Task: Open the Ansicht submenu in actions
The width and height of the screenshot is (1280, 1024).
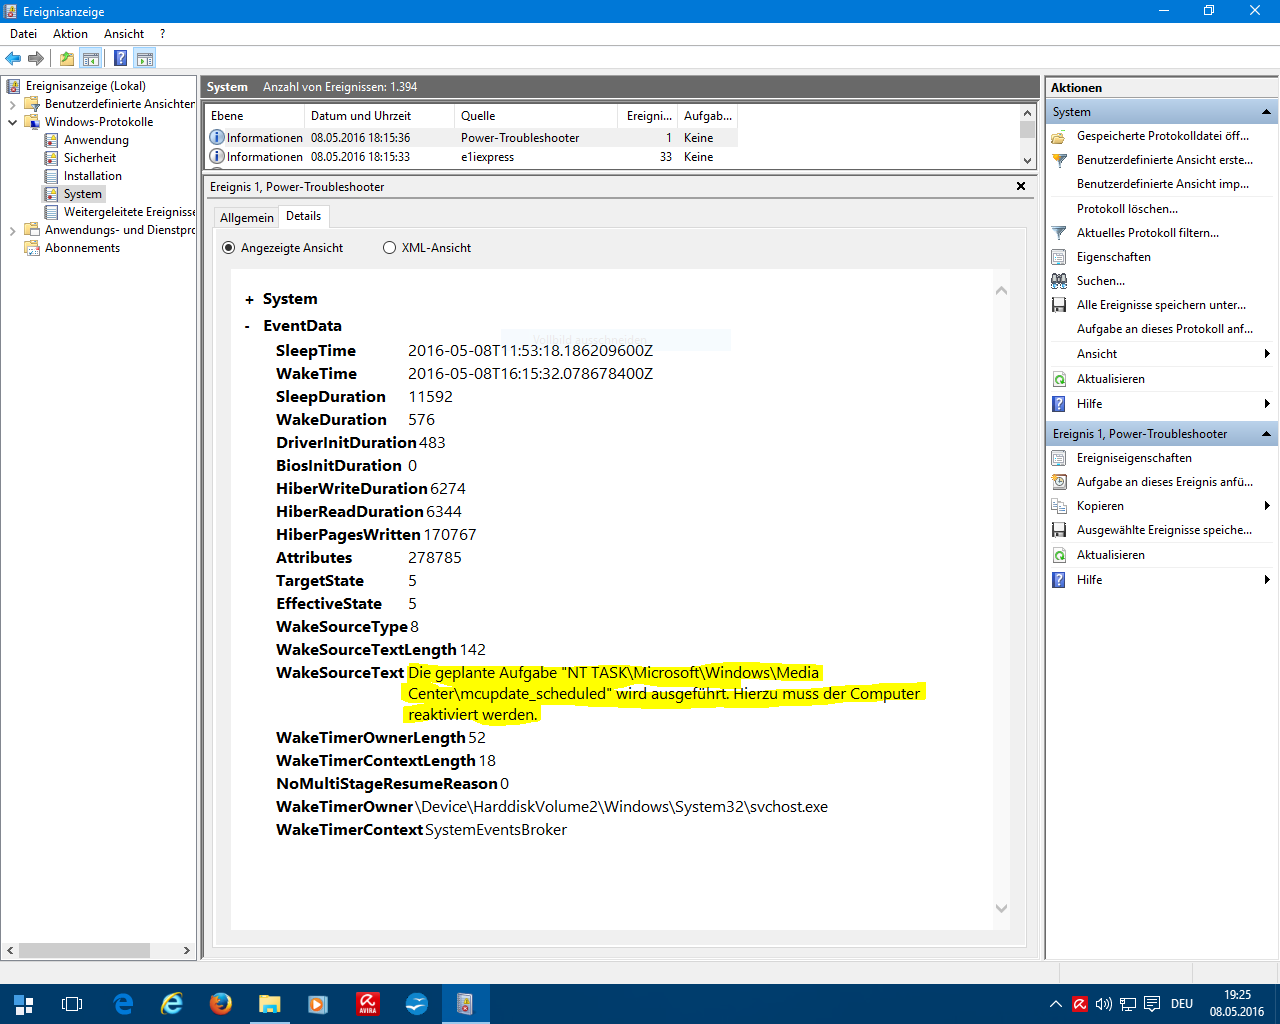Action: pos(1162,354)
